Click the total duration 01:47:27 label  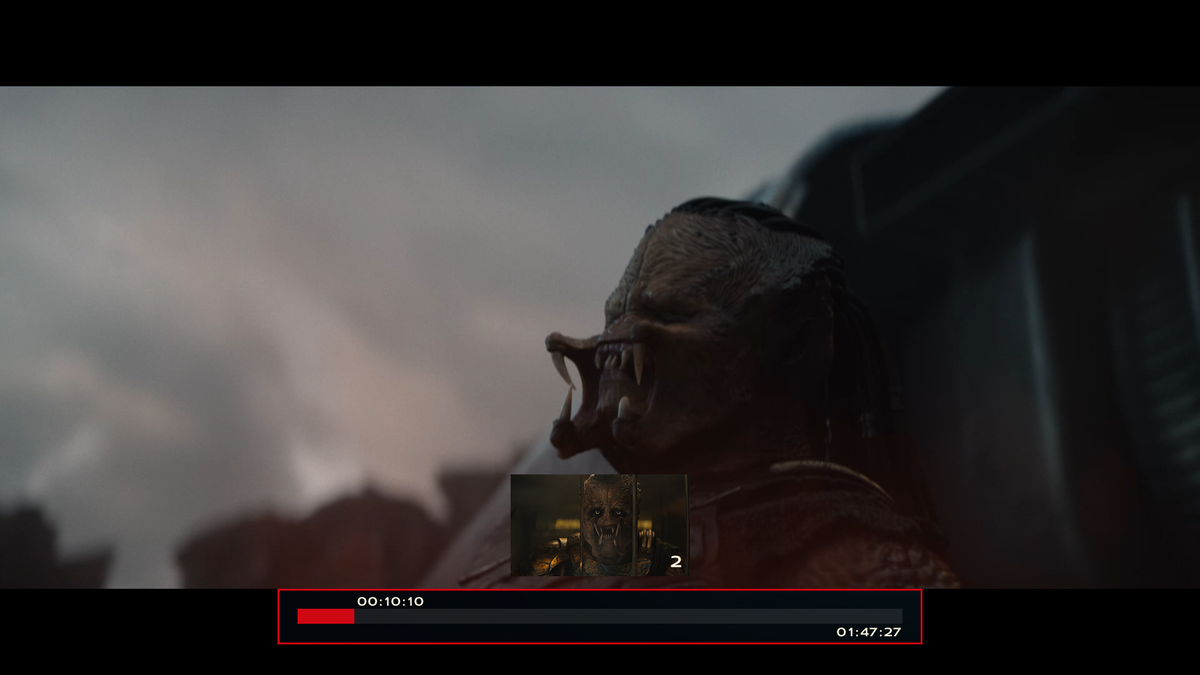[x=868, y=632]
